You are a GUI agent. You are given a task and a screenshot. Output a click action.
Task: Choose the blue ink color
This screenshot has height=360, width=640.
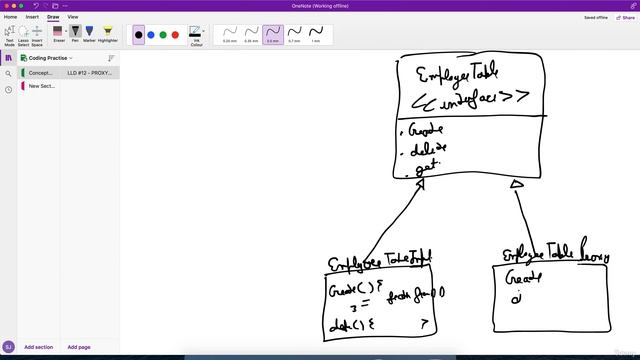[x=151, y=35]
